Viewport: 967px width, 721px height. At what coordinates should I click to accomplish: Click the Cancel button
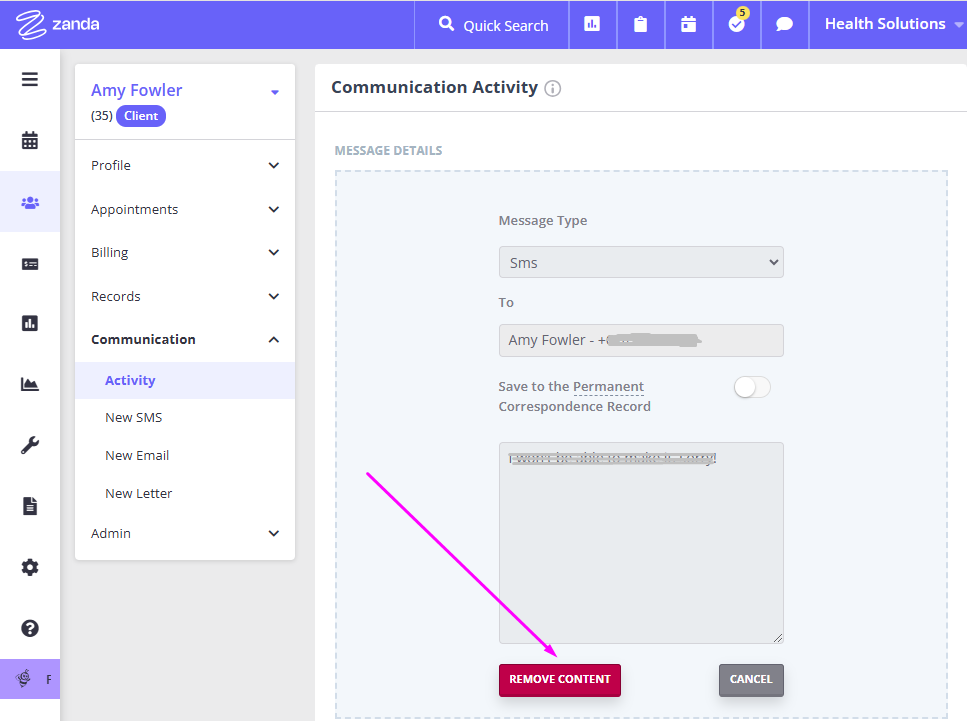(751, 680)
